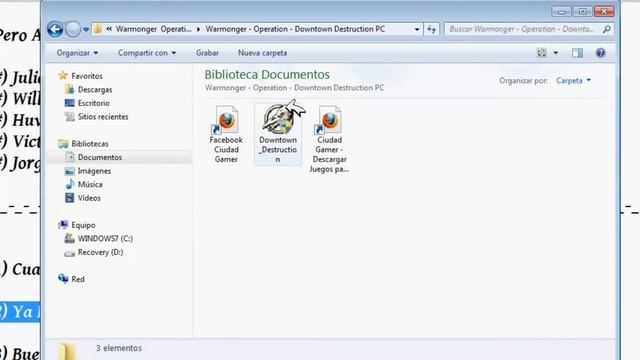Click the folder icon in the address bar
This screenshot has height=360, width=640.
pyautogui.click(x=98, y=29)
